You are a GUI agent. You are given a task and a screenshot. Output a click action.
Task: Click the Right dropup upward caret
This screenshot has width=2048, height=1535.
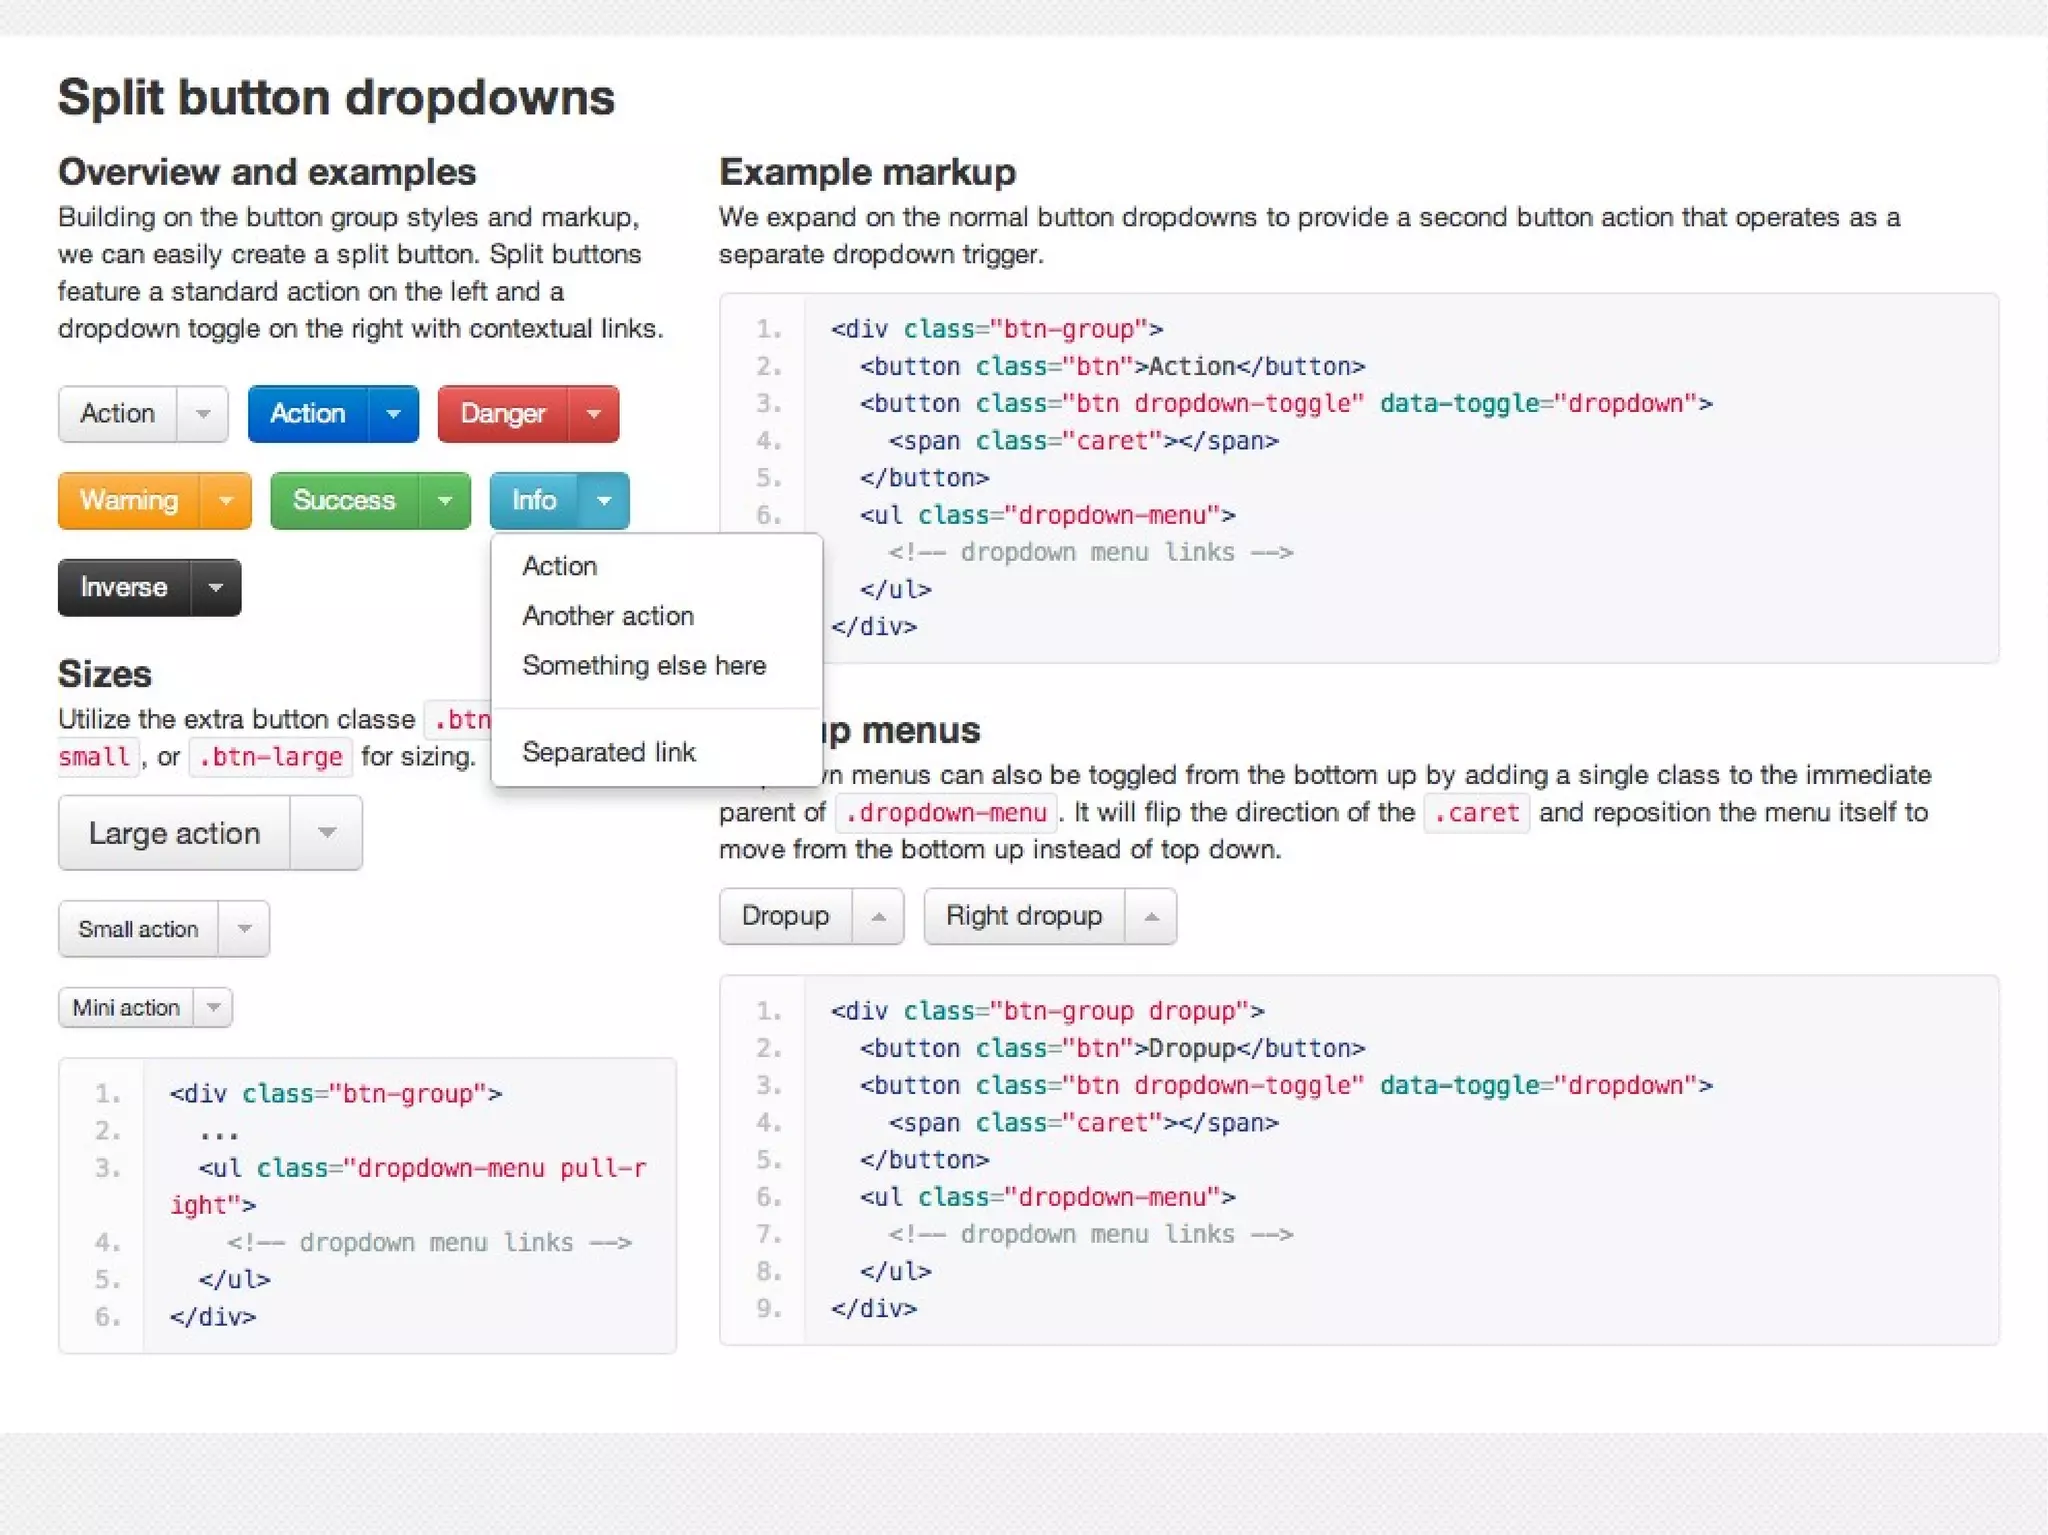(1151, 916)
